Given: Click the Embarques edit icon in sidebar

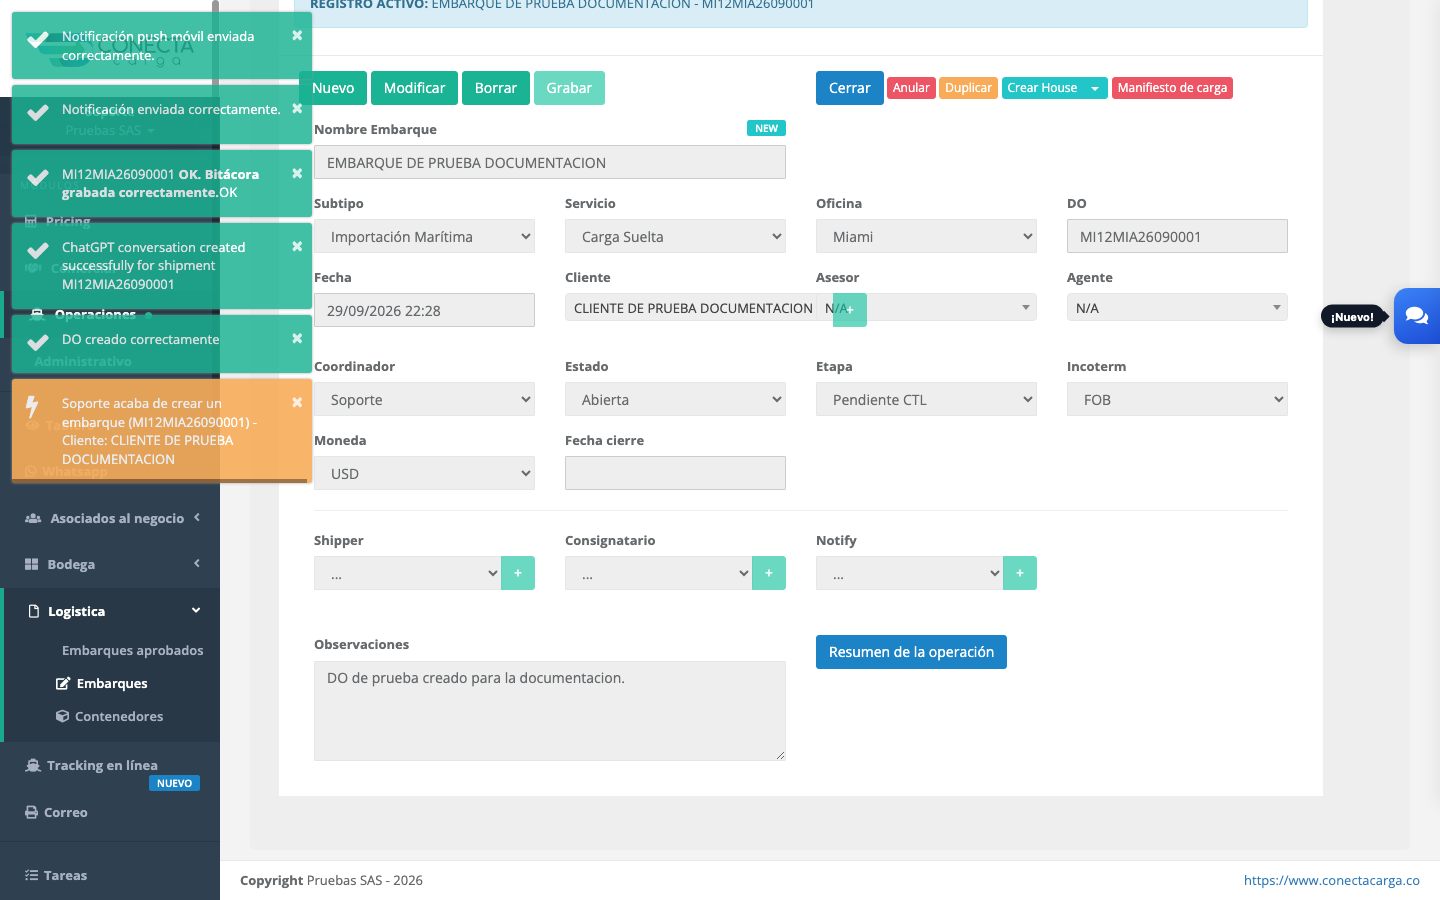Looking at the screenshot, I should pyautogui.click(x=63, y=683).
